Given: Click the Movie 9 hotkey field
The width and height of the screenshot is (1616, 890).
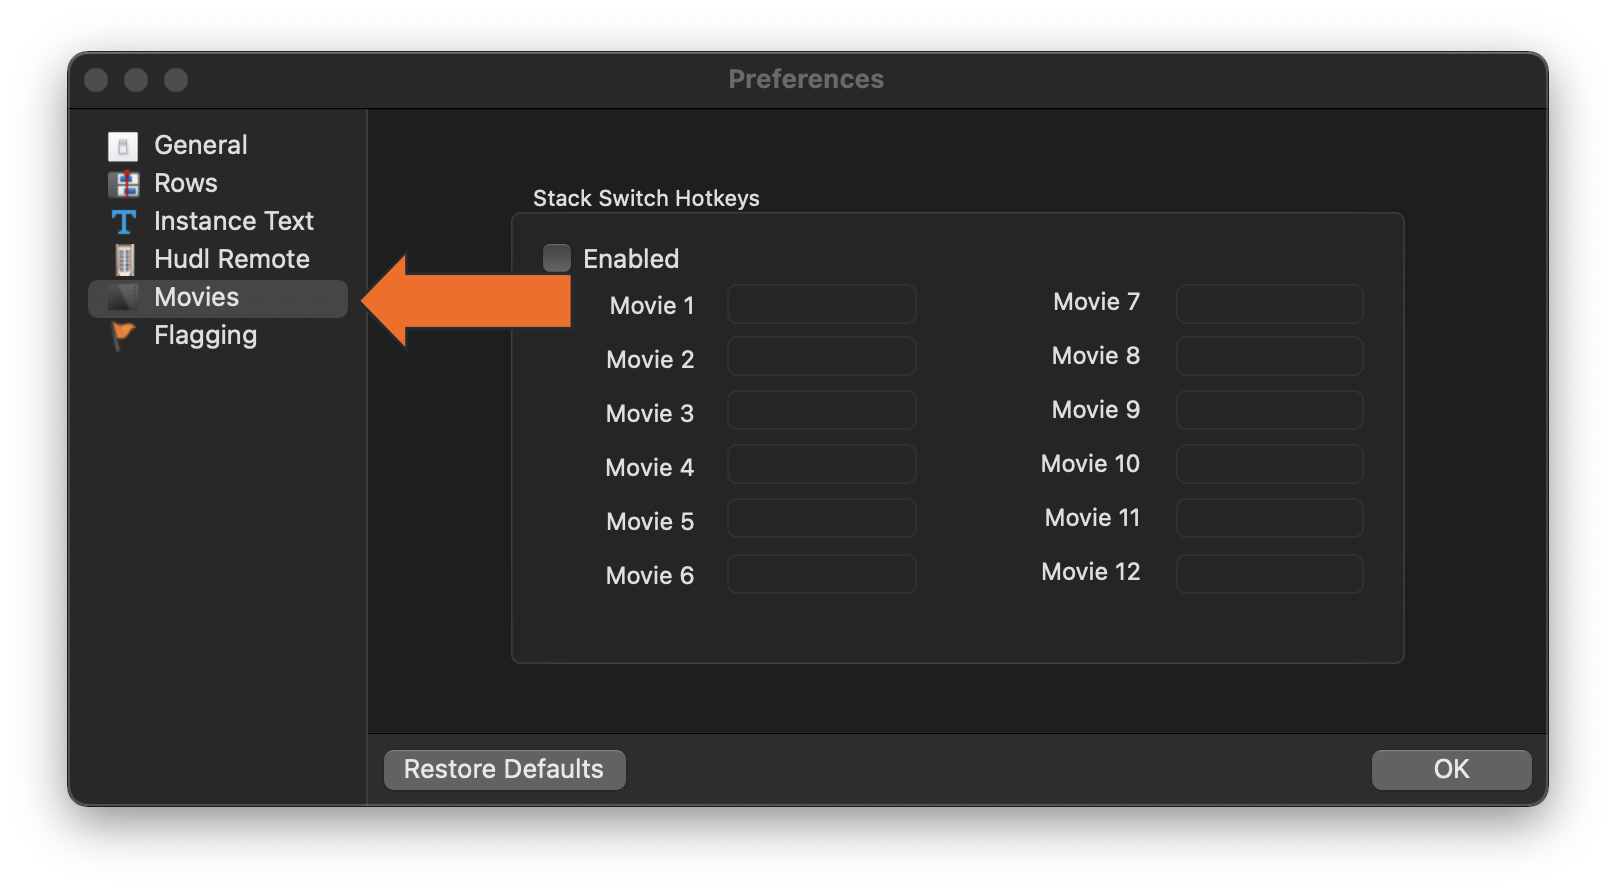Looking at the screenshot, I should click(x=1270, y=410).
